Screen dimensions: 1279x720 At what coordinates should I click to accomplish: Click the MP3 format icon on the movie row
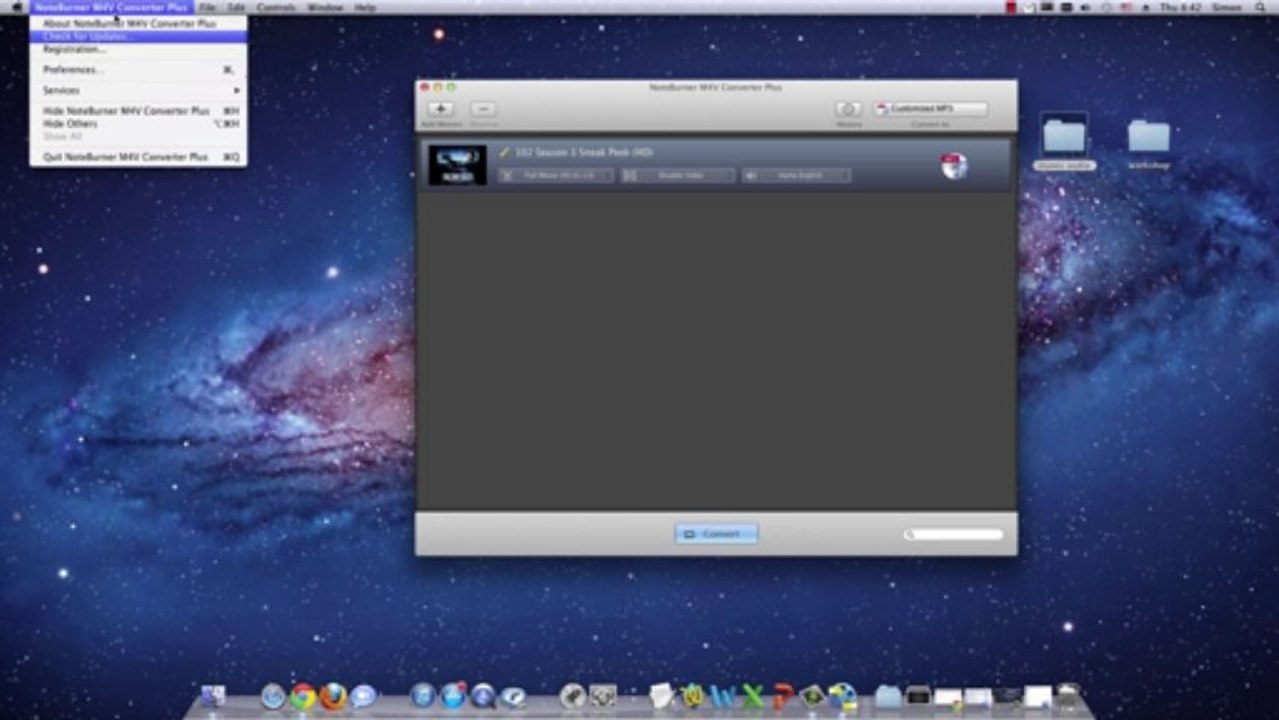point(954,166)
